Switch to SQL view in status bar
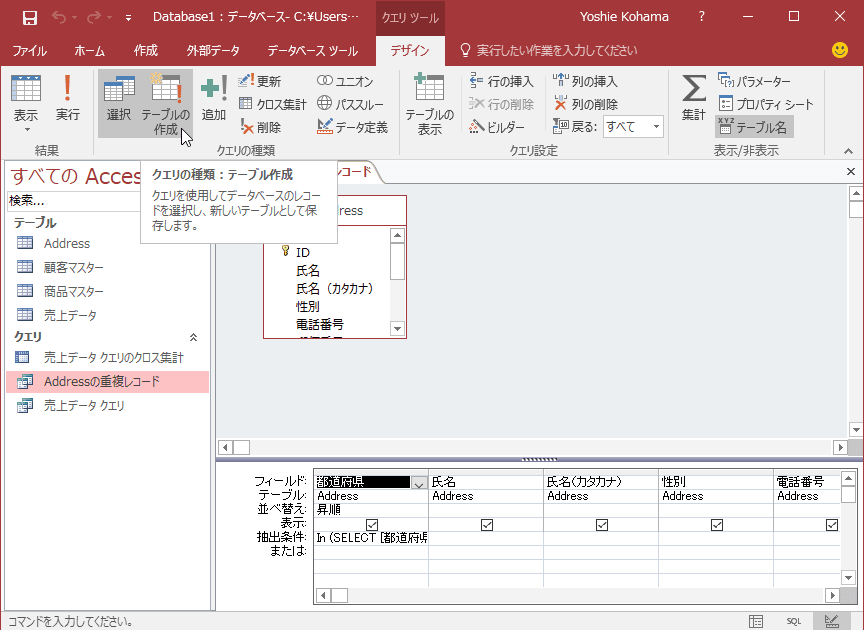 point(793,621)
